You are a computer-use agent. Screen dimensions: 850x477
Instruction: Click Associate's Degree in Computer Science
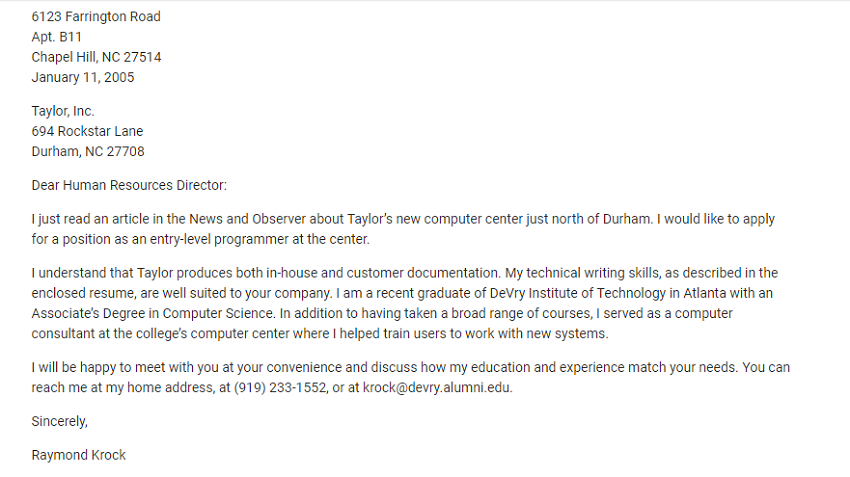pos(153,313)
